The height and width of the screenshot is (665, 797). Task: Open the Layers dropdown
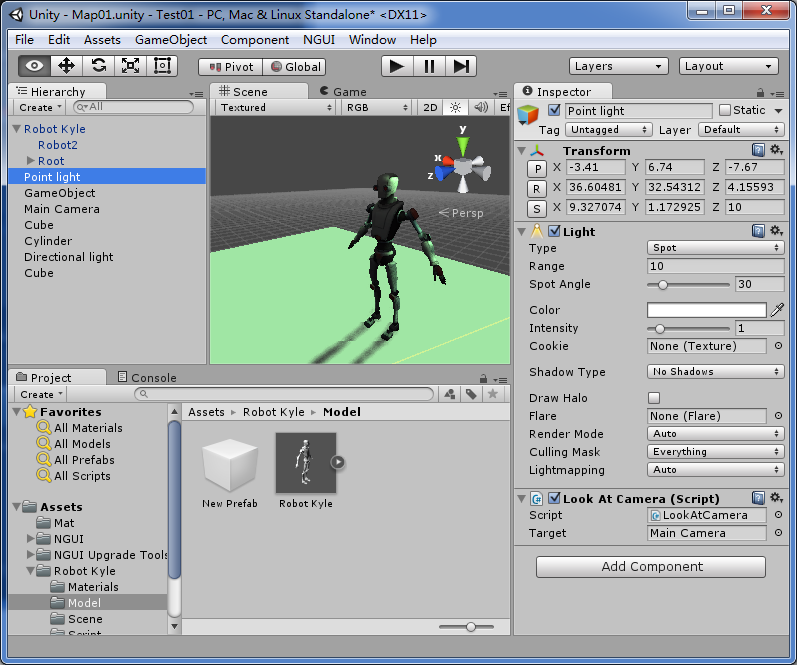click(619, 66)
